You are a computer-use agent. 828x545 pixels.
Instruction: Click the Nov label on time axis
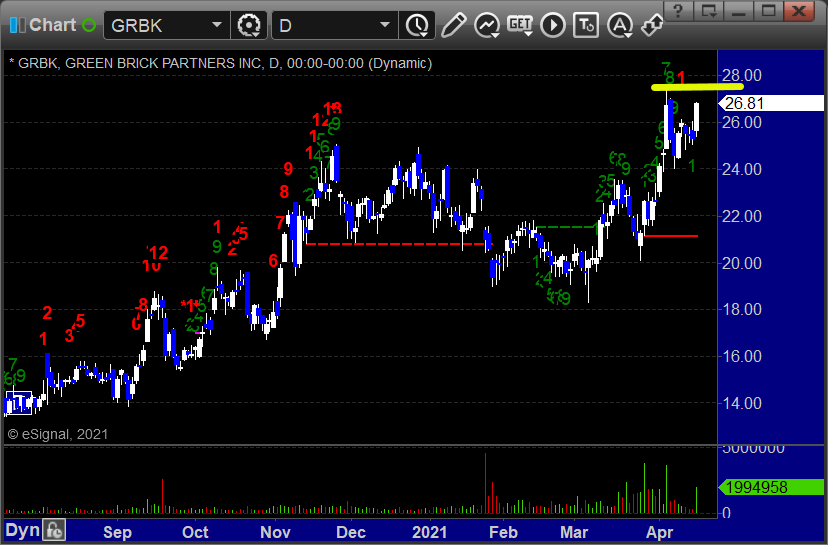click(275, 532)
